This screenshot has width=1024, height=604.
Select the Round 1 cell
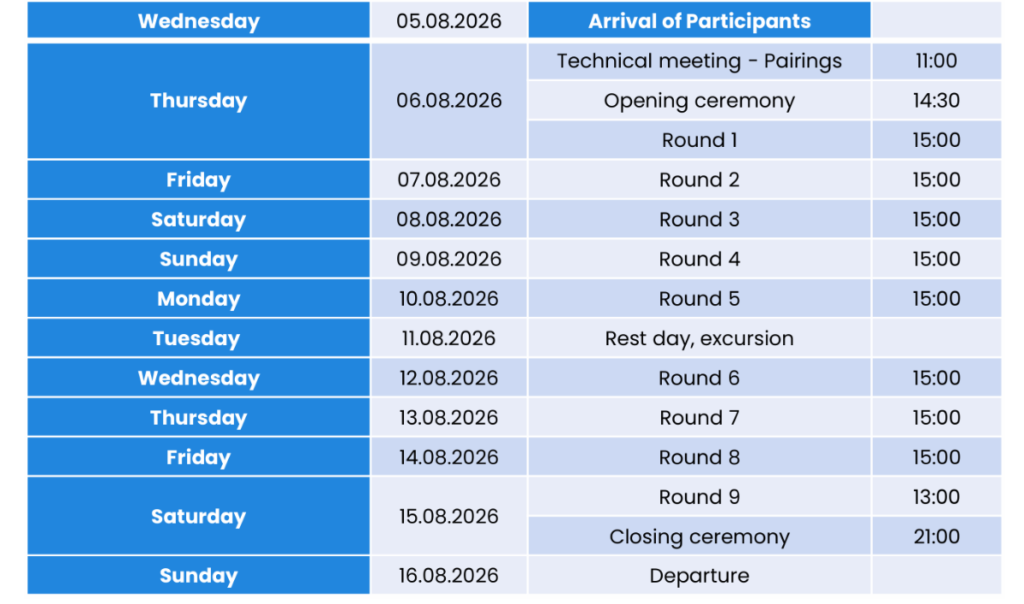click(x=699, y=140)
